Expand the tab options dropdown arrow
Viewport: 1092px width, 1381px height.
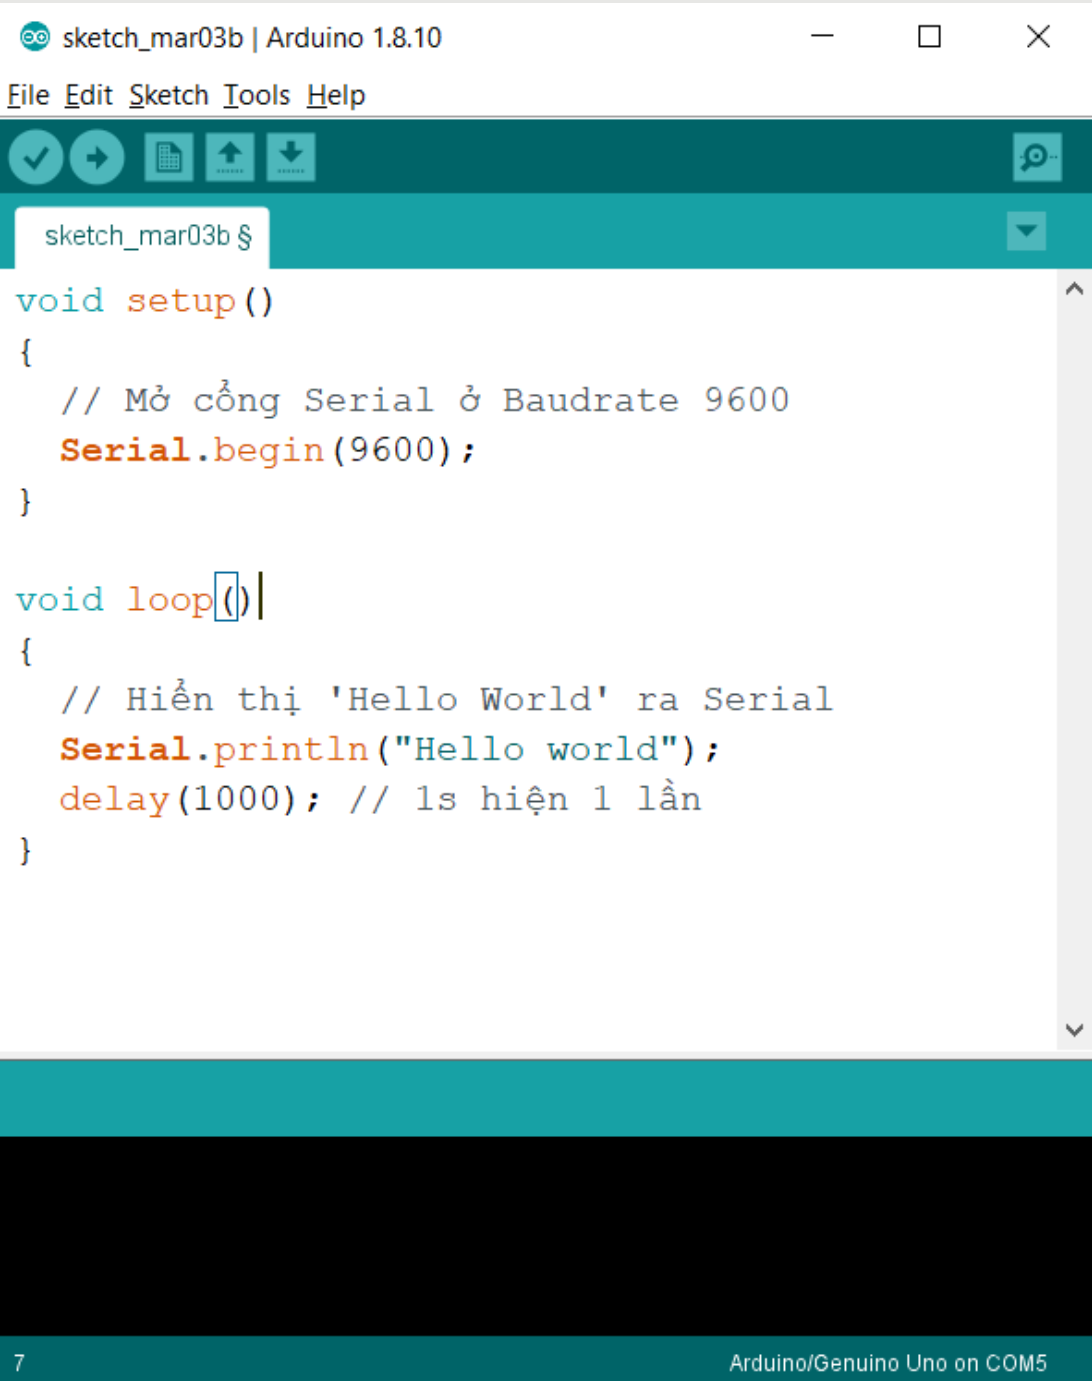pos(1026,231)
